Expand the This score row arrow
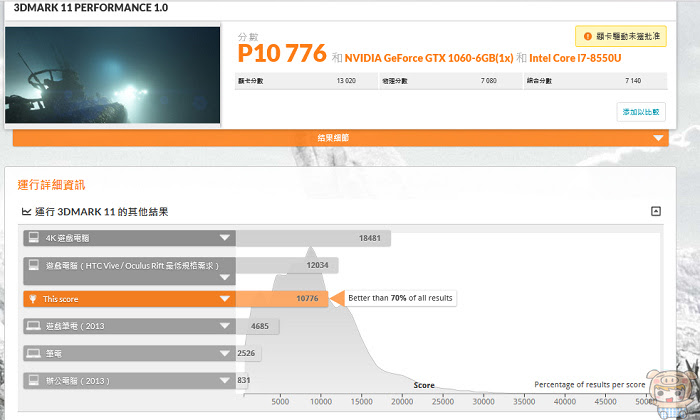This screenshot has height=420, width=700. point(225,299)
